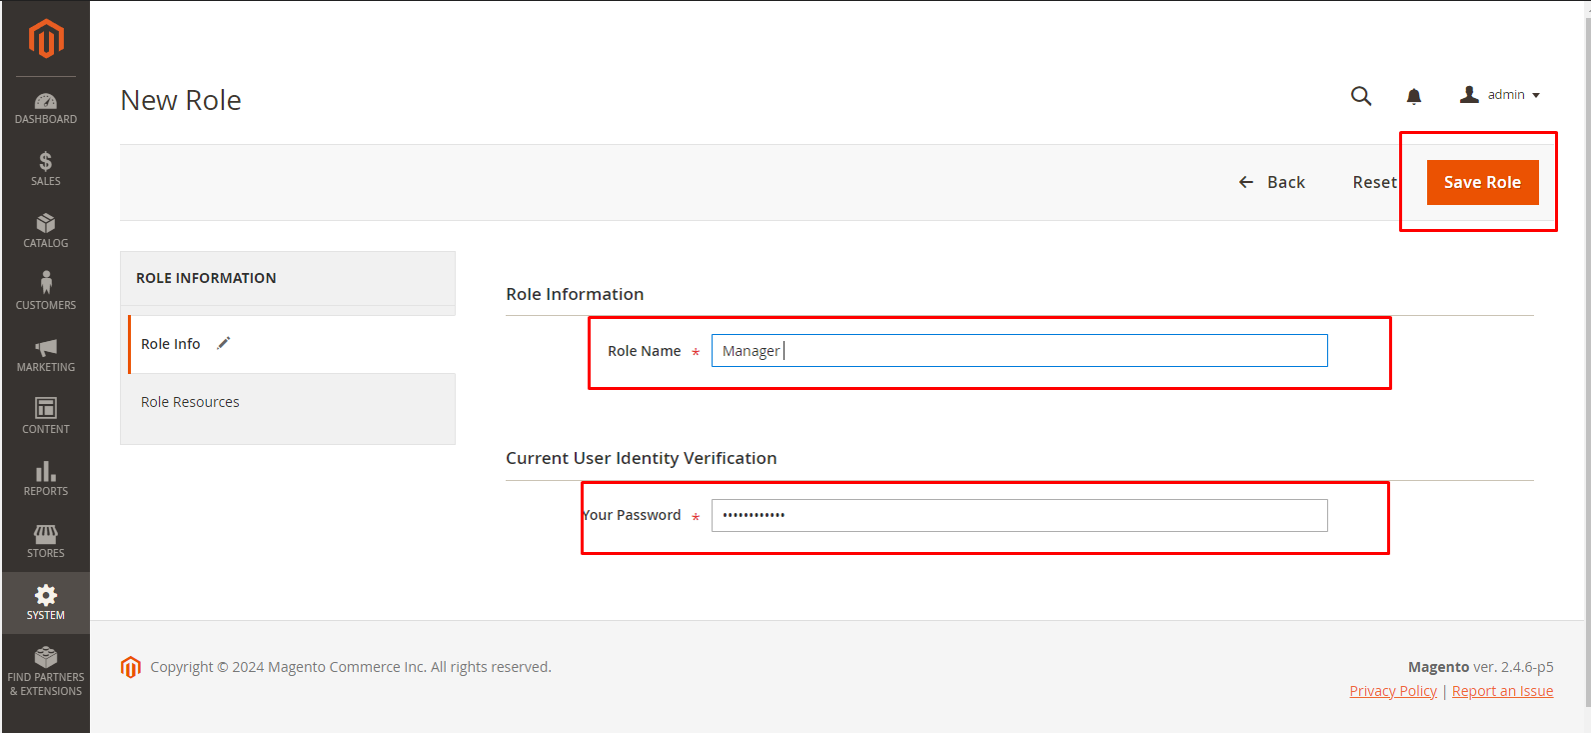The height and width of the screenshot is (733, 1591).
Task: Open the Content menu
Action: [46, 416]
